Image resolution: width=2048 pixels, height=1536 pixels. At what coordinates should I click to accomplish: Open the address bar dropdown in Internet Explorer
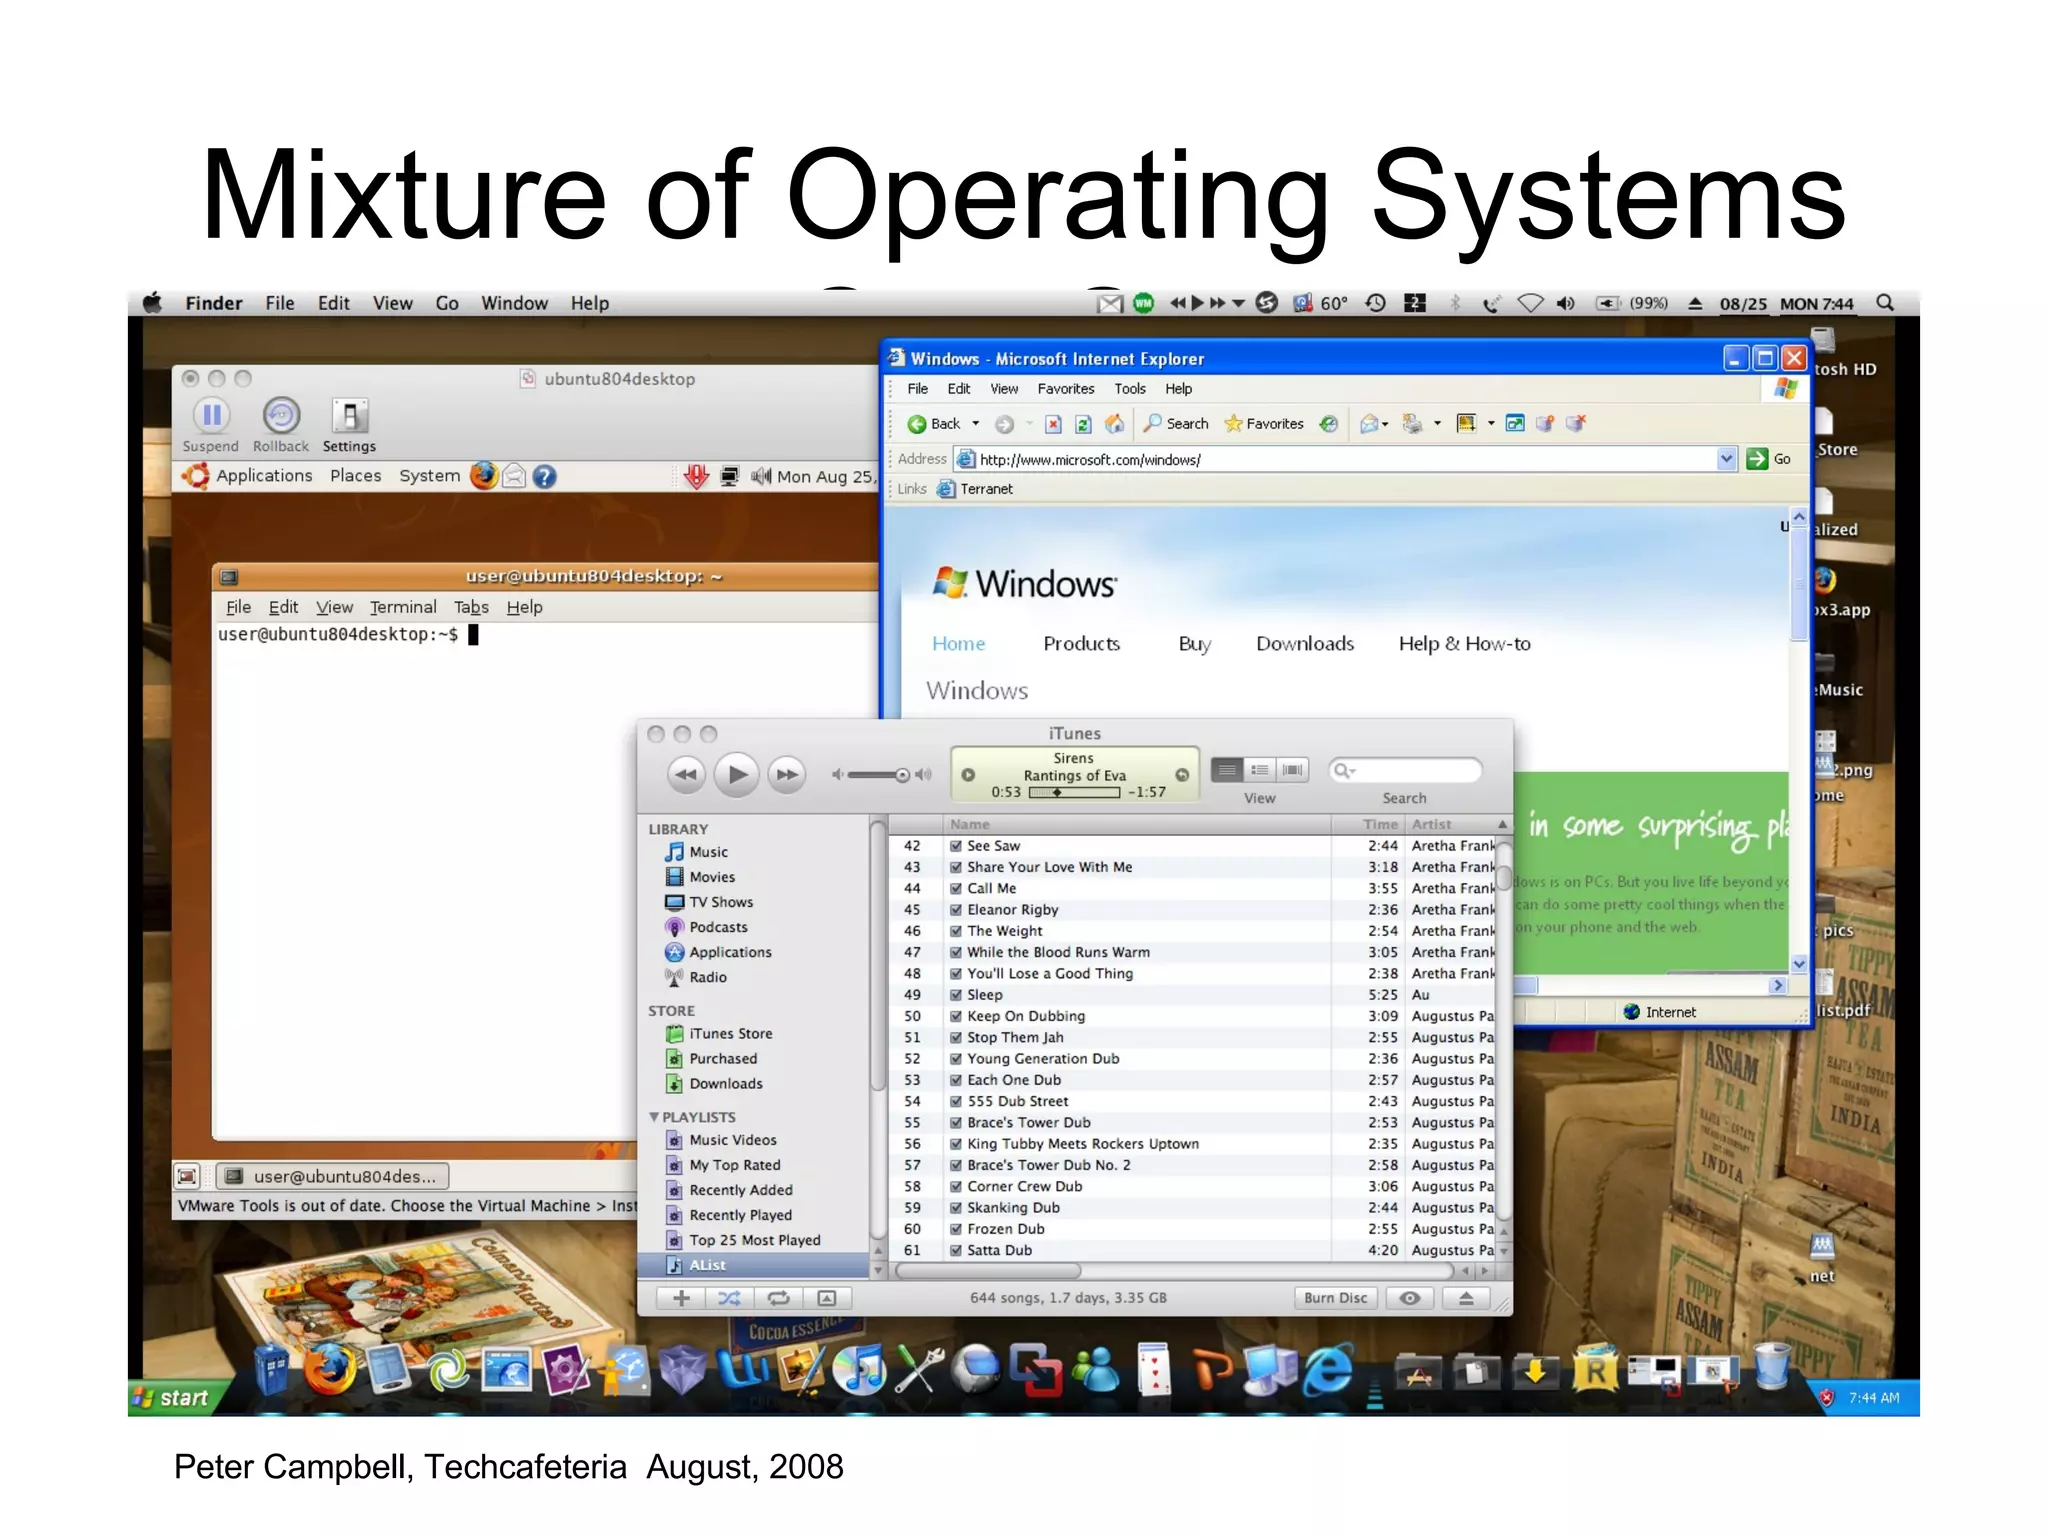tap(1726, 459)
